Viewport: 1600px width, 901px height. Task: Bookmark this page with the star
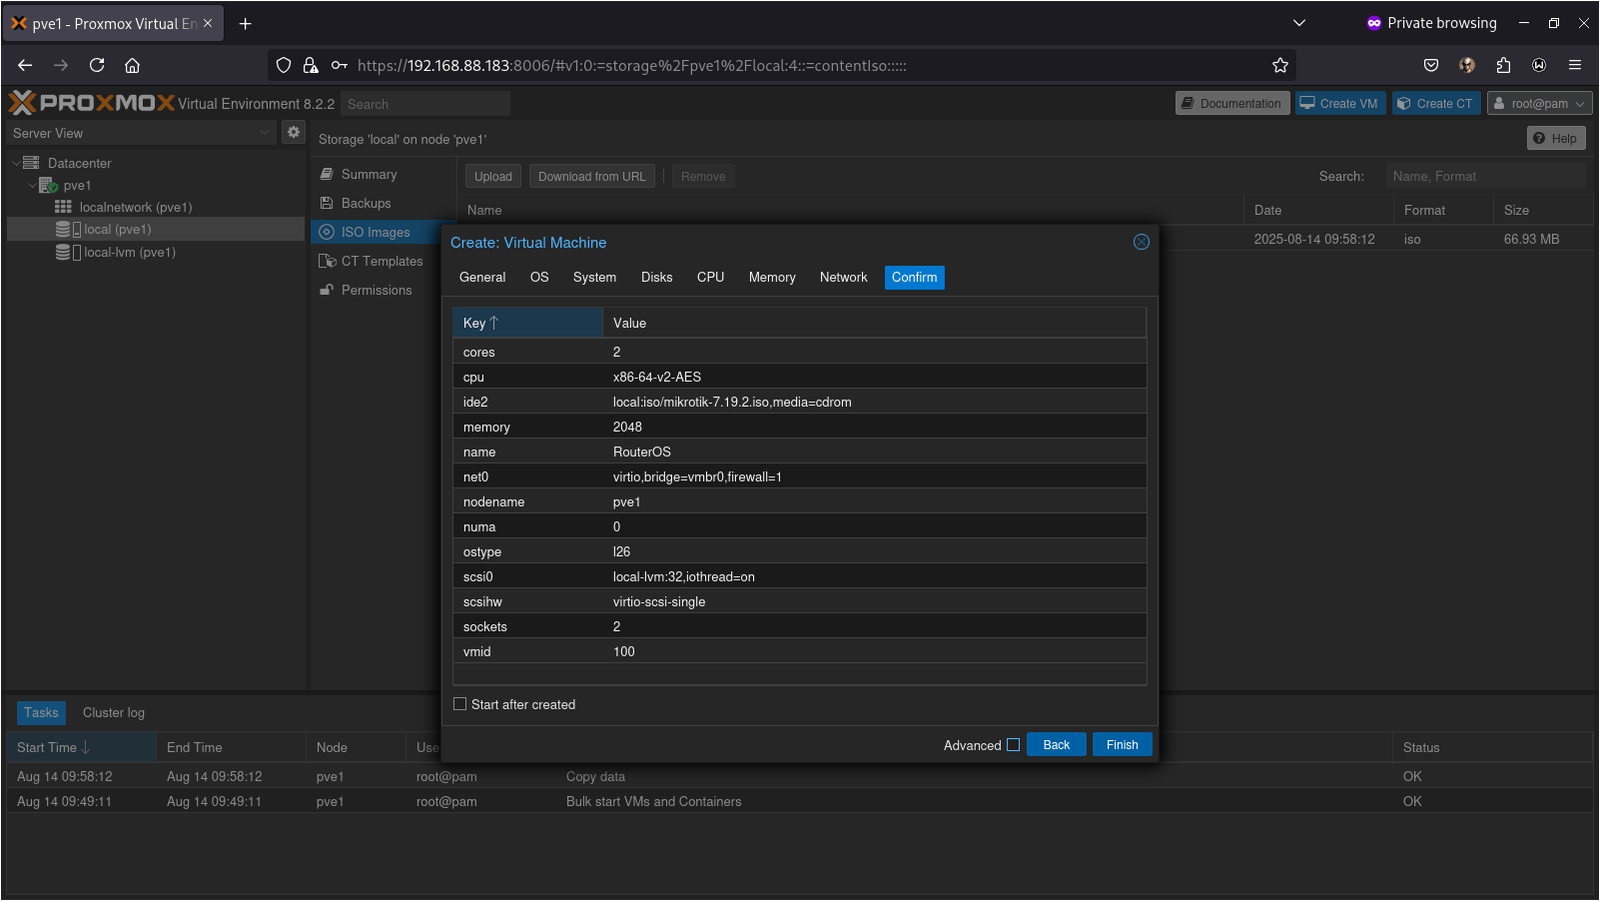pos(1280,65)
